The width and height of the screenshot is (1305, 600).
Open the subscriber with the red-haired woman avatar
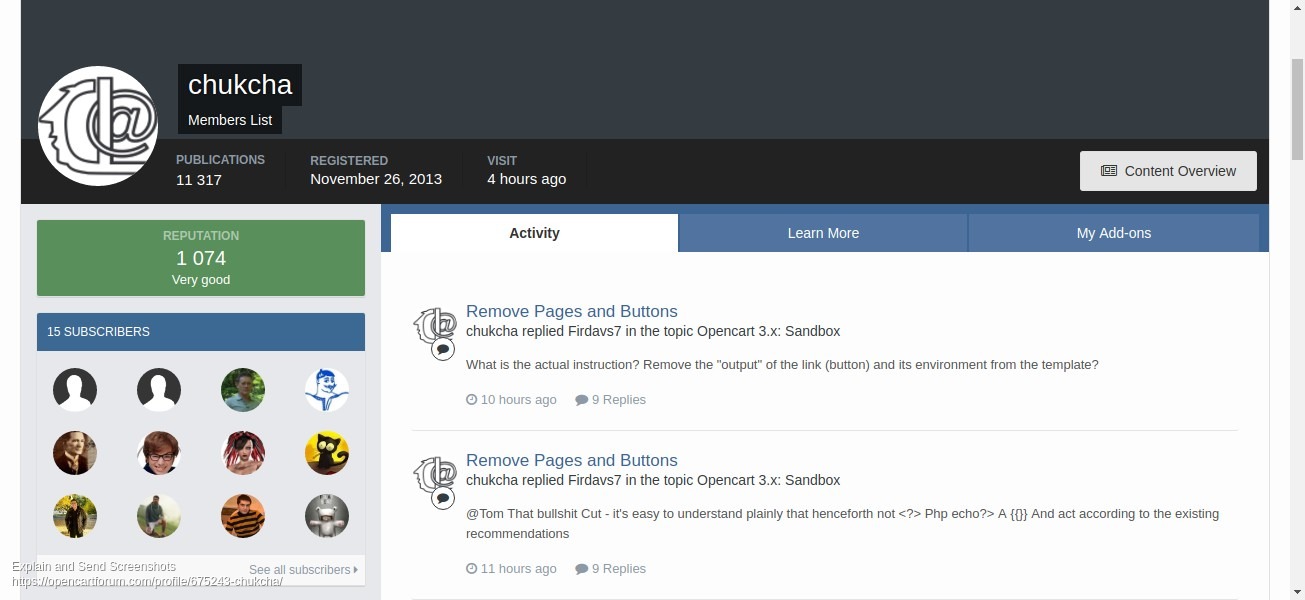(x=243, y=453)
